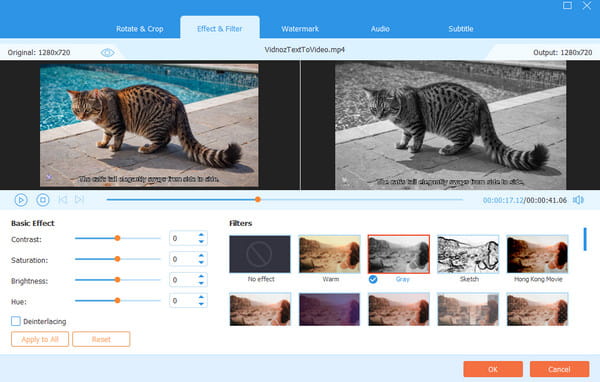Open the Audio tab
Viewport: 600px width, 382px height.
380,29
